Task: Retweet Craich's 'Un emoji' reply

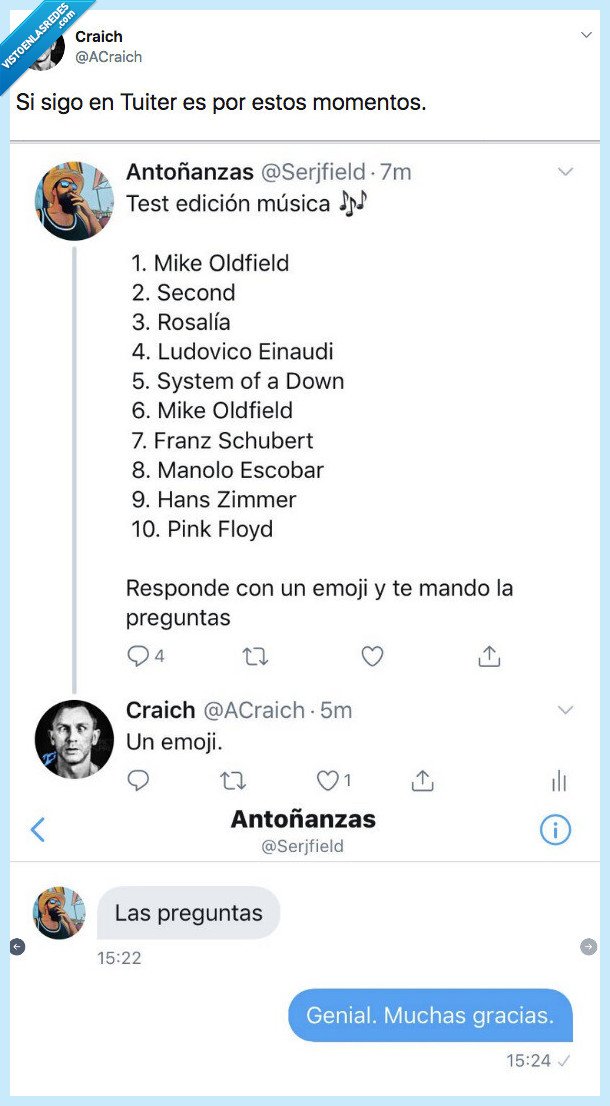Action: [x=234, y=779]
